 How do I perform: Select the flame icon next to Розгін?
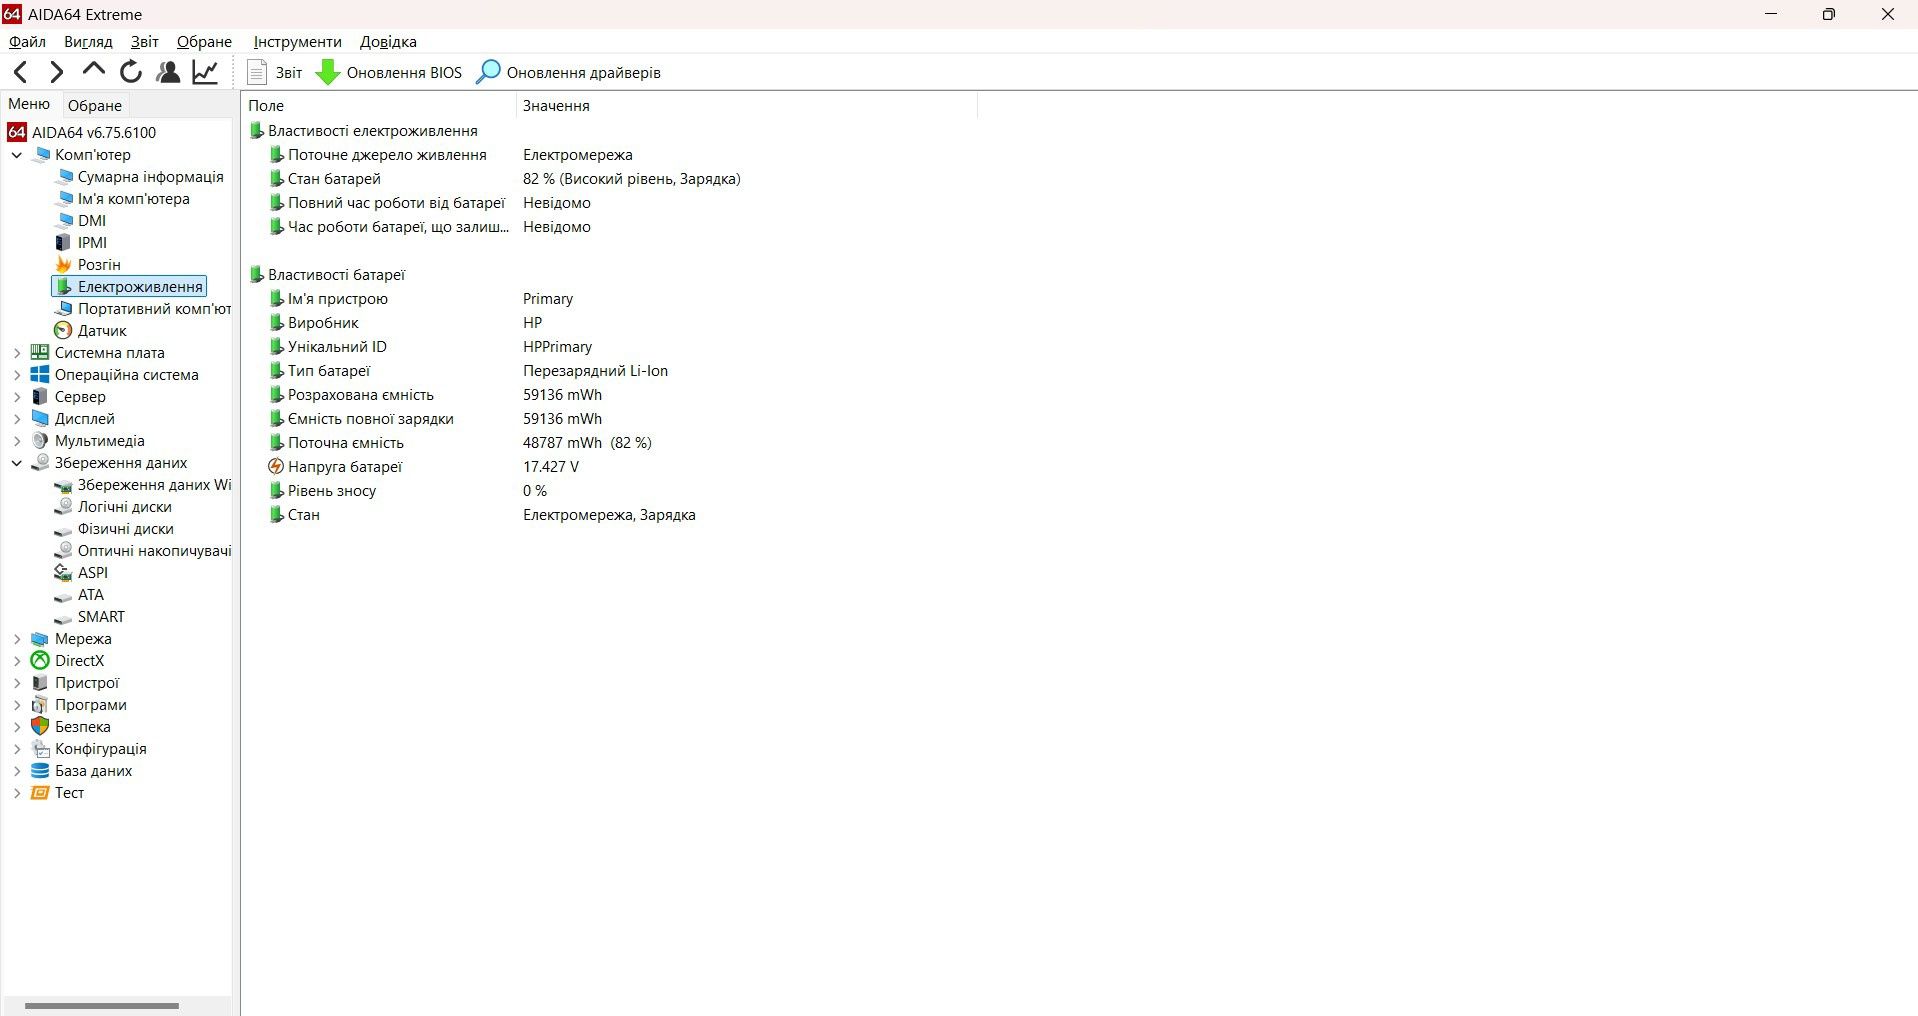click(x=63, y=265)
